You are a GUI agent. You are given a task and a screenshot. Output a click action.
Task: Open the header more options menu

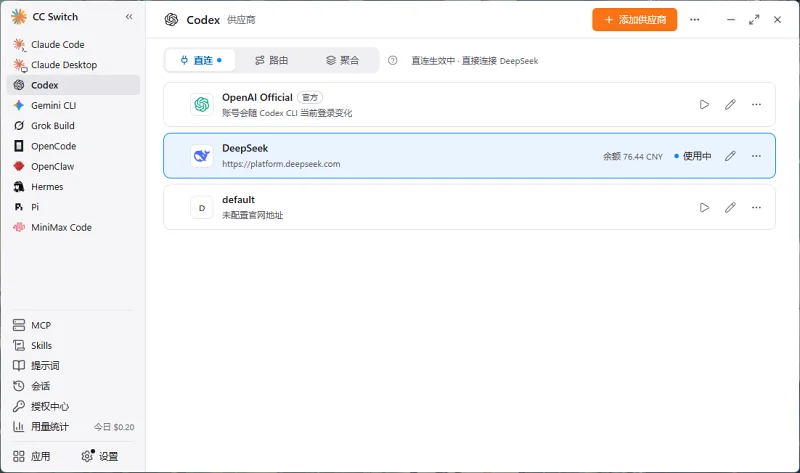pyautogui.click(x=694, y=19)
